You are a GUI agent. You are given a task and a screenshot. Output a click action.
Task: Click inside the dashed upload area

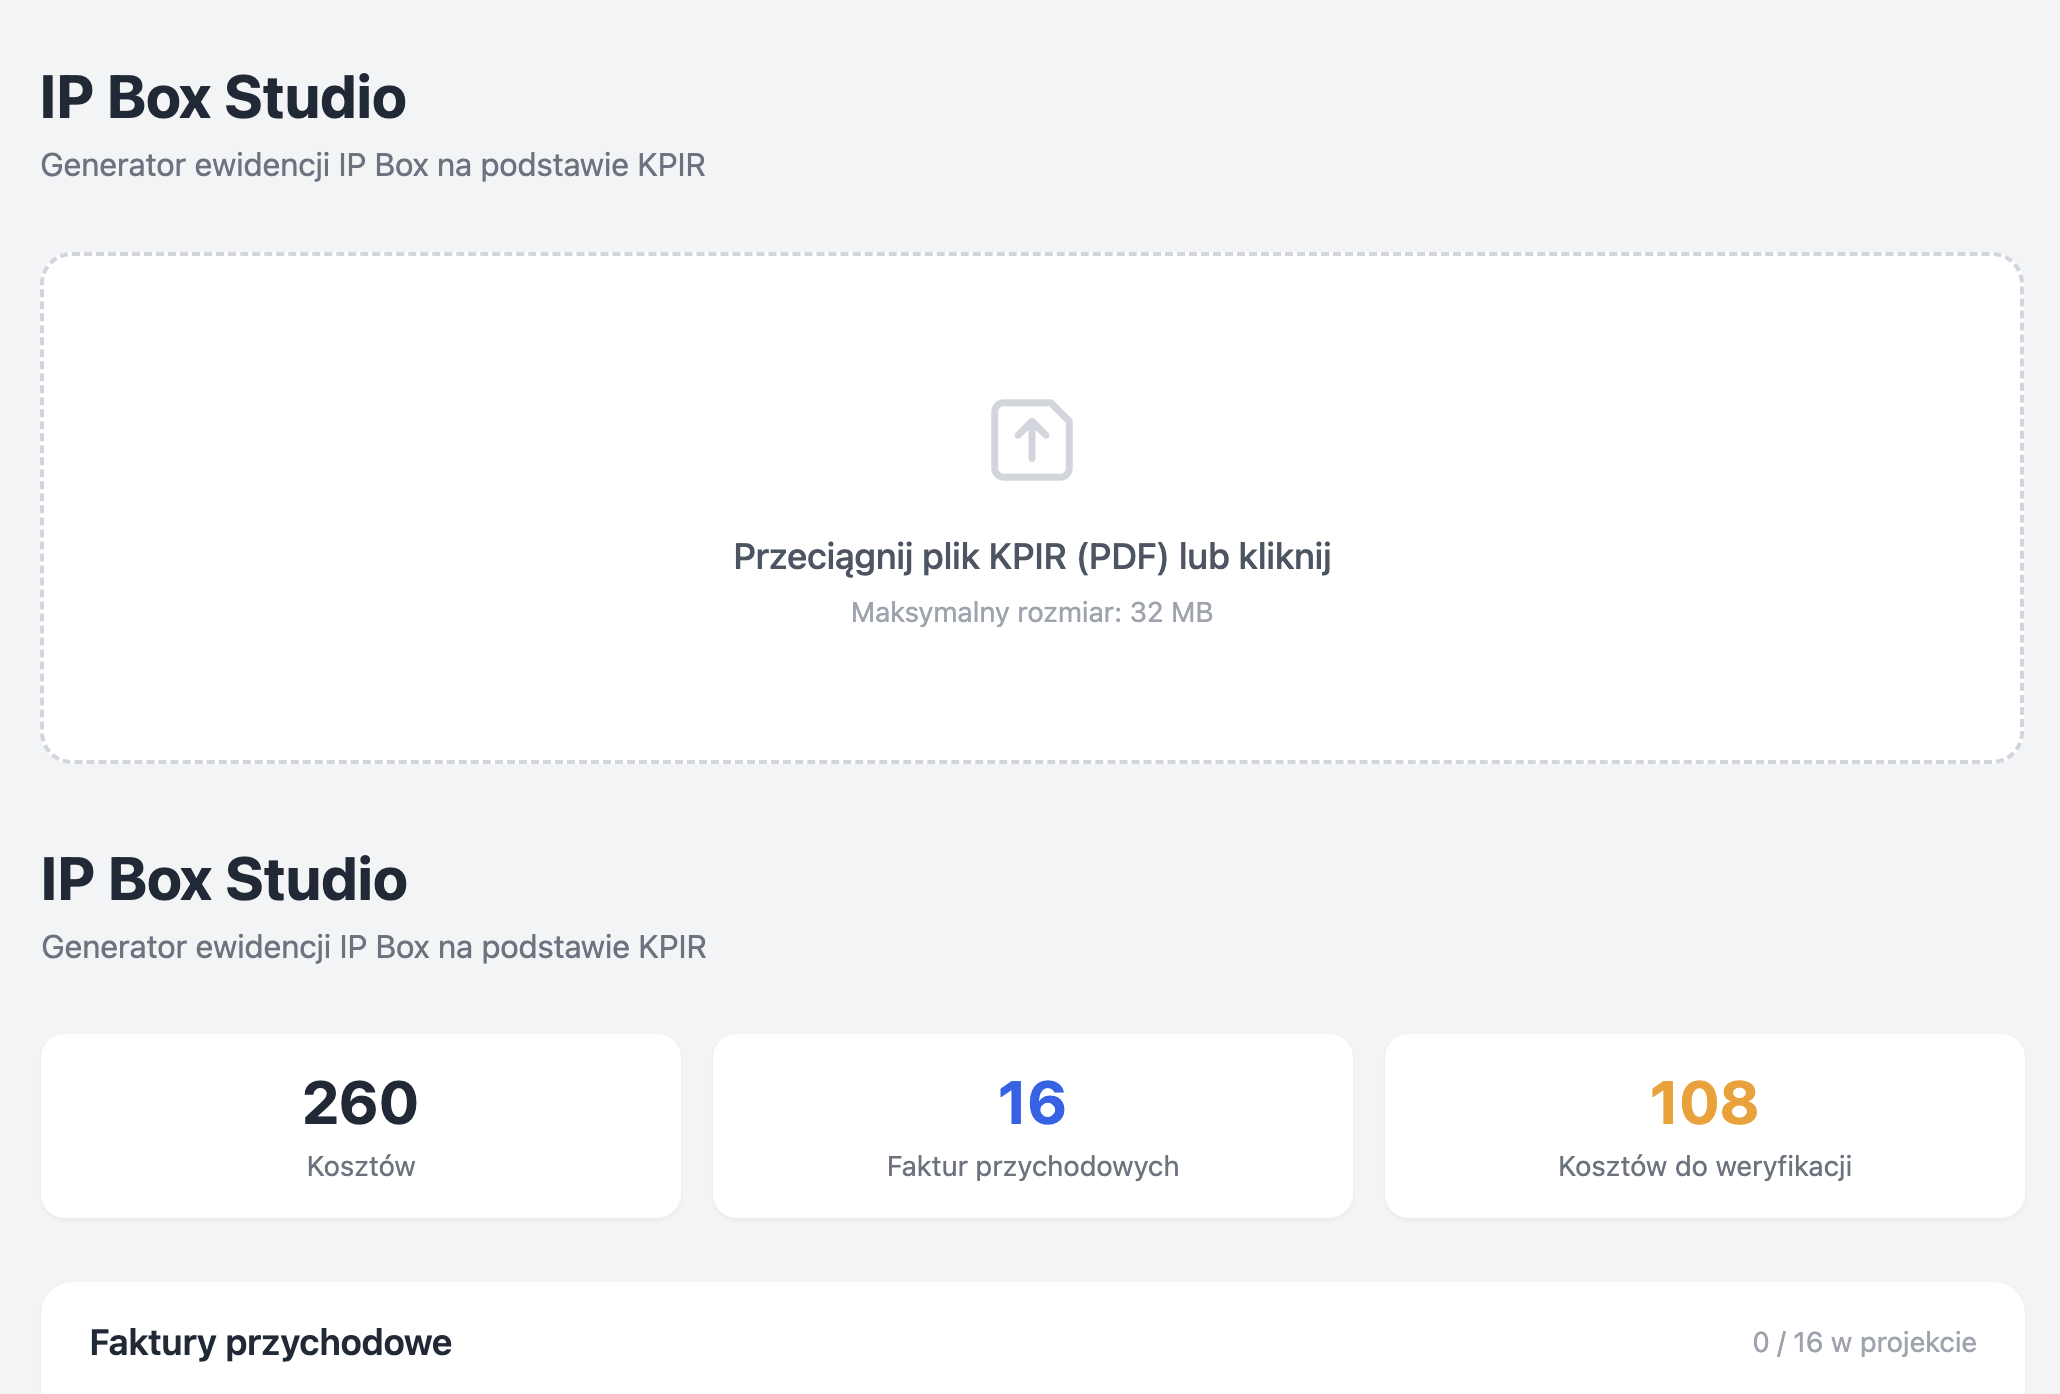(1030, 700)
